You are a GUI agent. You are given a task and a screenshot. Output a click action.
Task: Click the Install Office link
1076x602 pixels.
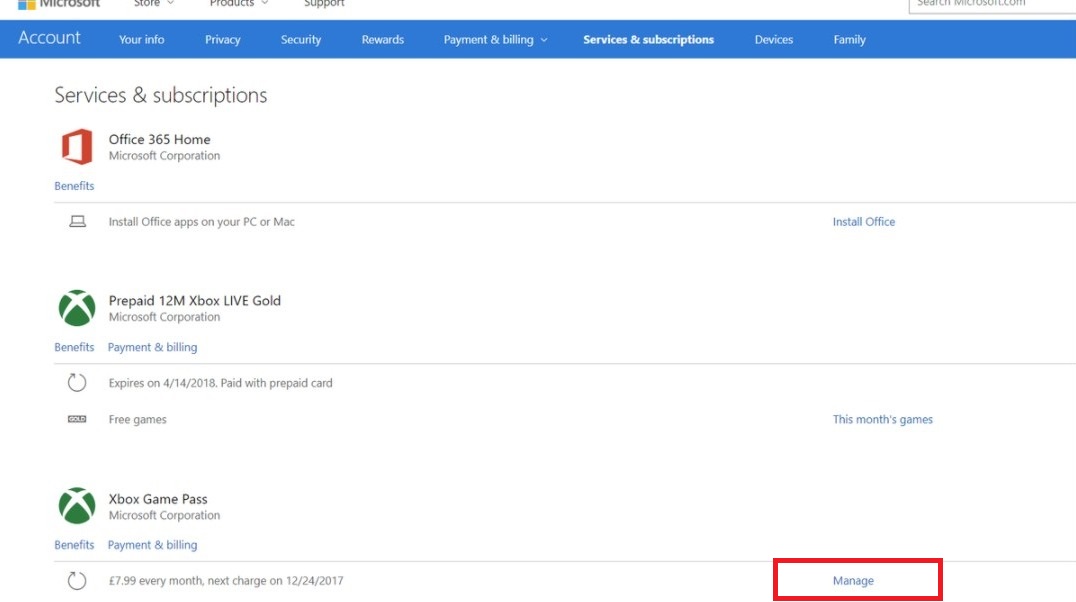click(863, 222)
